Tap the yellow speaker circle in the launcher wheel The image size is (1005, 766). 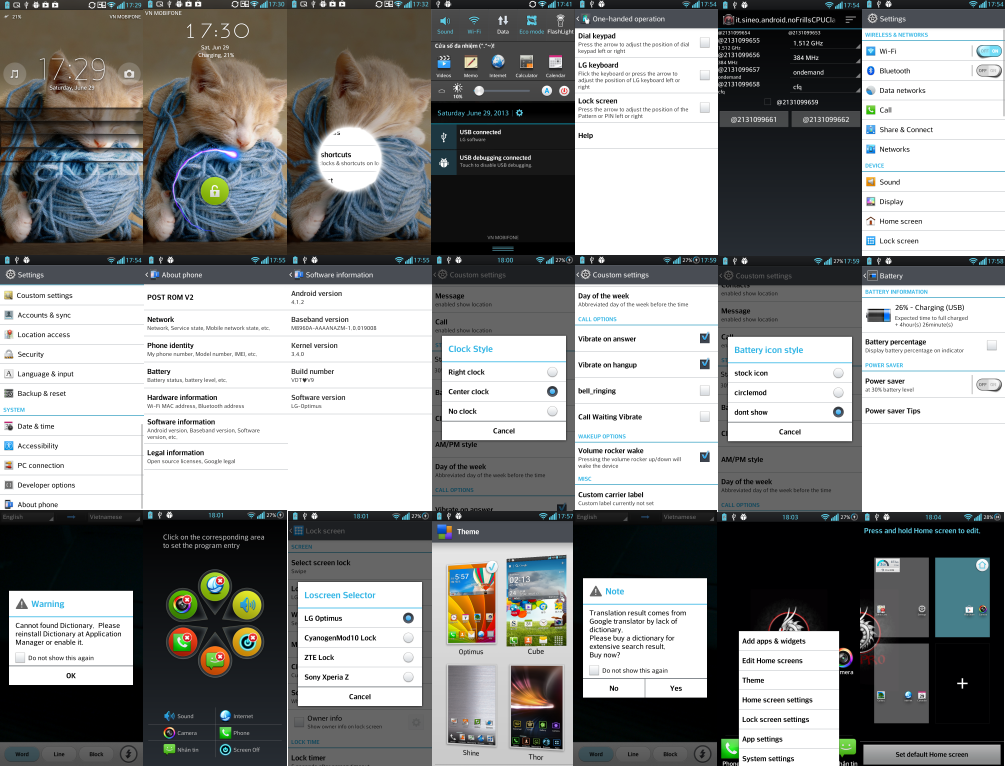[247, 603]
